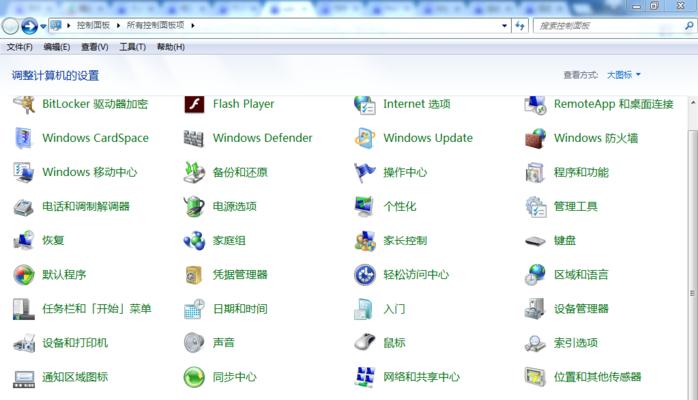
Task: Open the 电话和调制解调器 icon
Action: (24, 206)
